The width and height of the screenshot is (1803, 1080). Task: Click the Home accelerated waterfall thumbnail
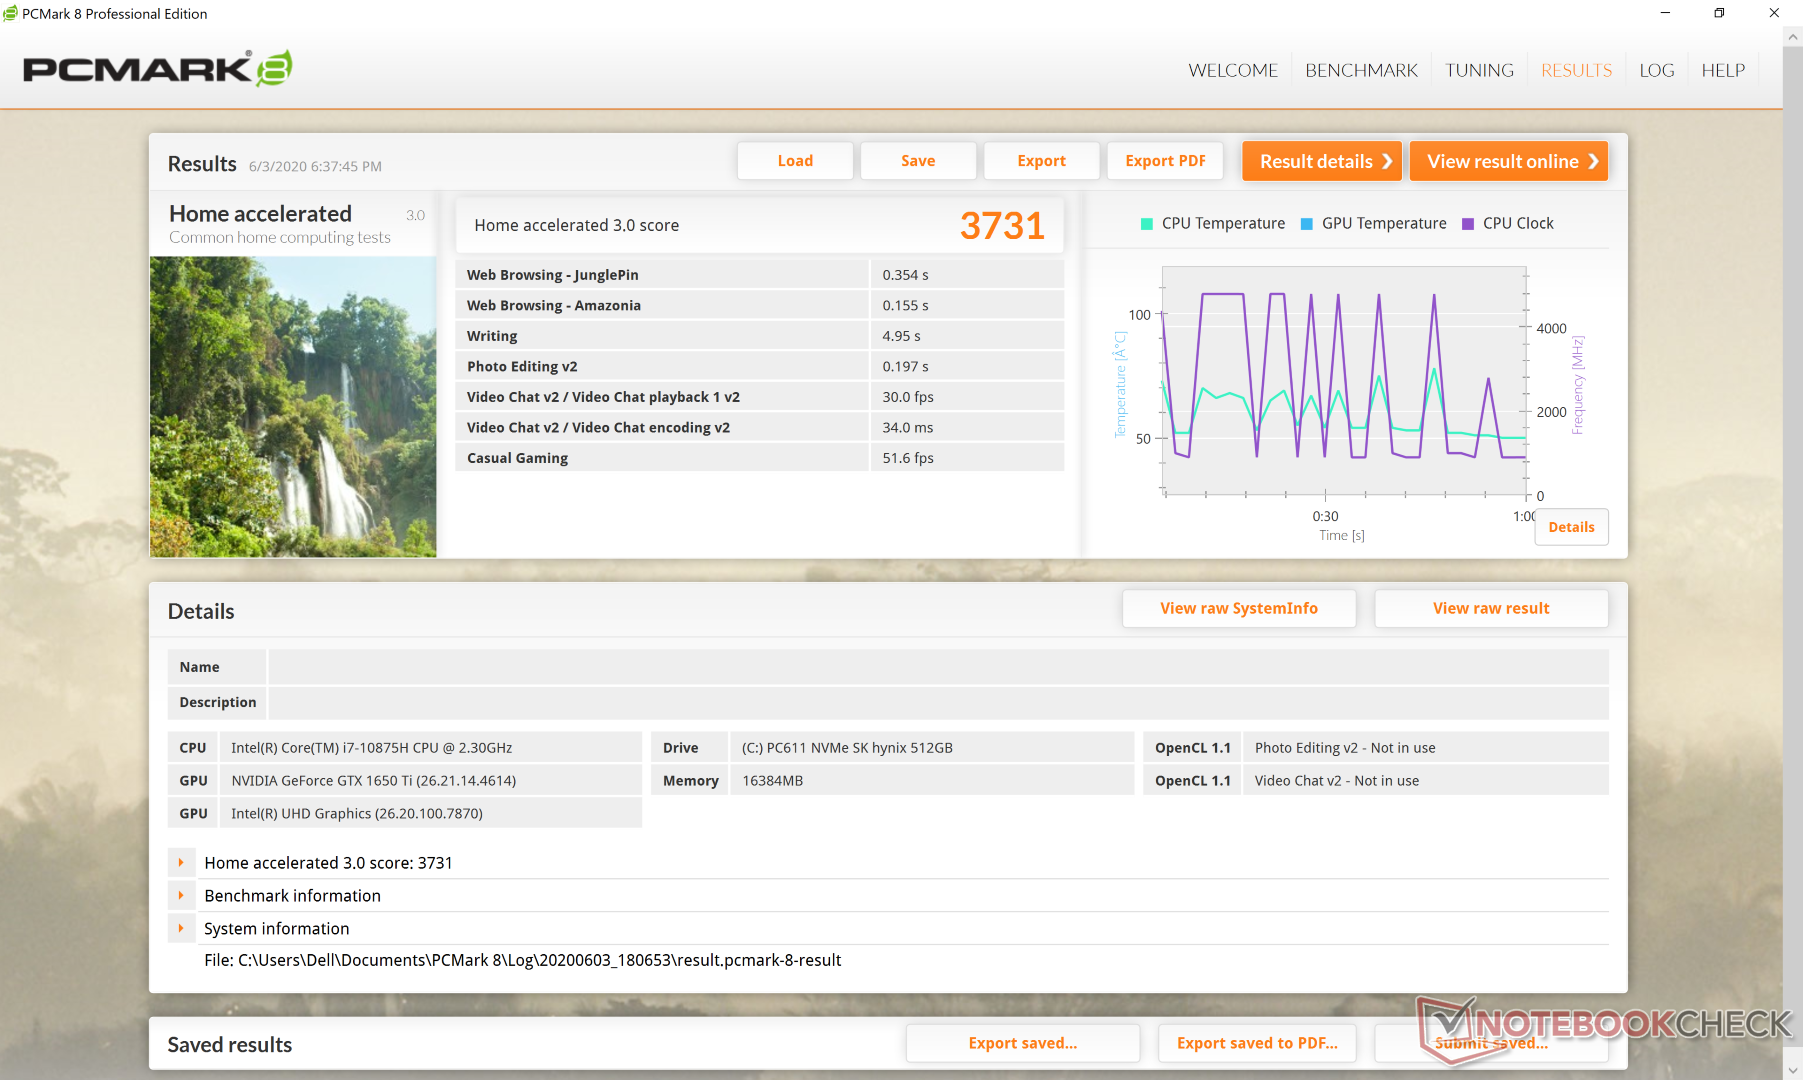293,407
